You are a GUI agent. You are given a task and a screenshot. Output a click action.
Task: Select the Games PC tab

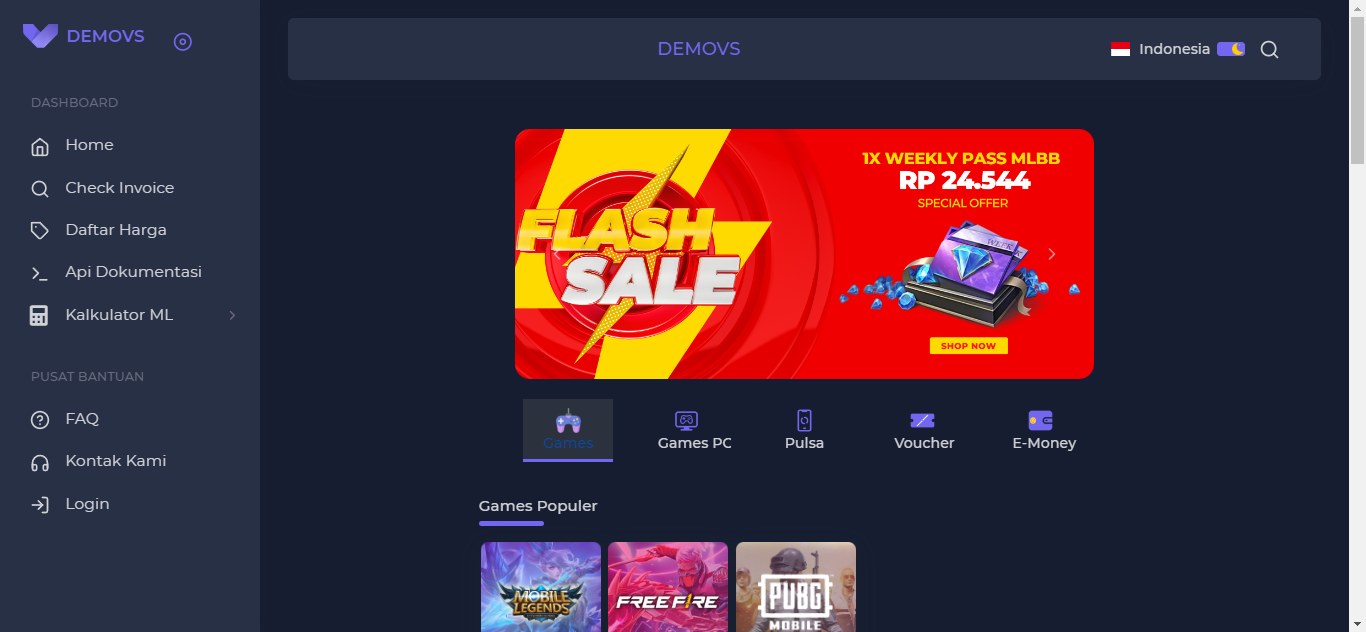coord(694,431)
